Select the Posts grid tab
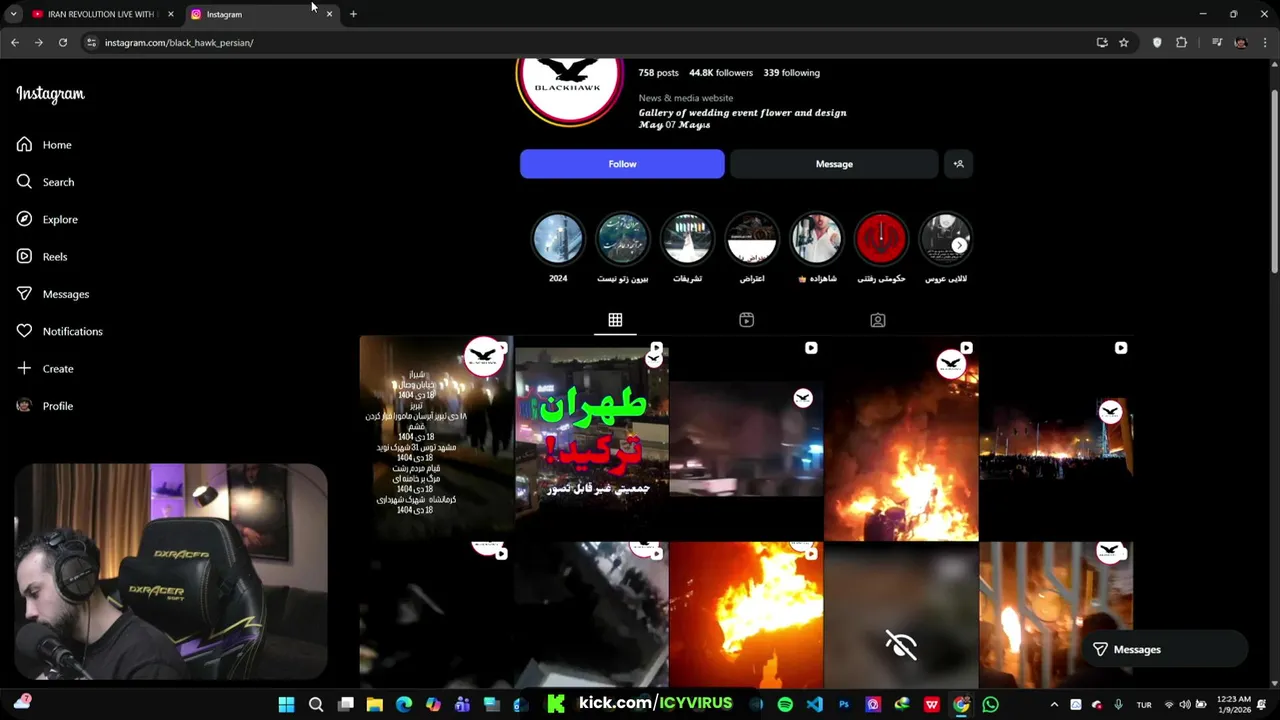The image size is (1280, 720). pyautogui.click(x=615, y=320)
